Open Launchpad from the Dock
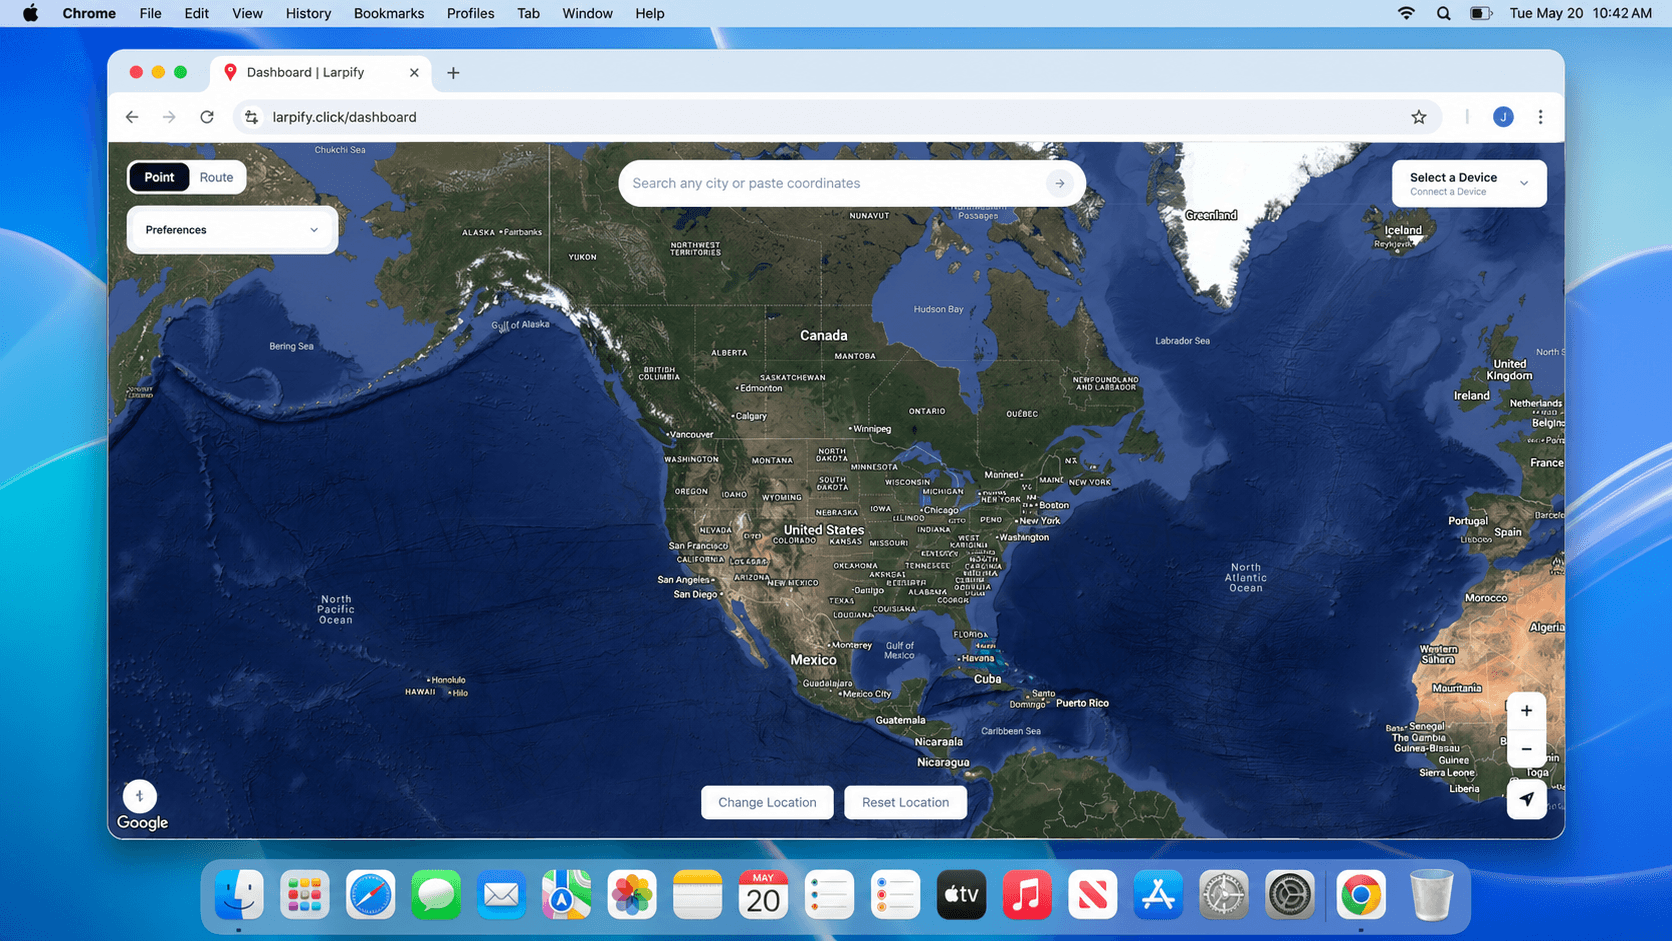 tap(304, 894)
